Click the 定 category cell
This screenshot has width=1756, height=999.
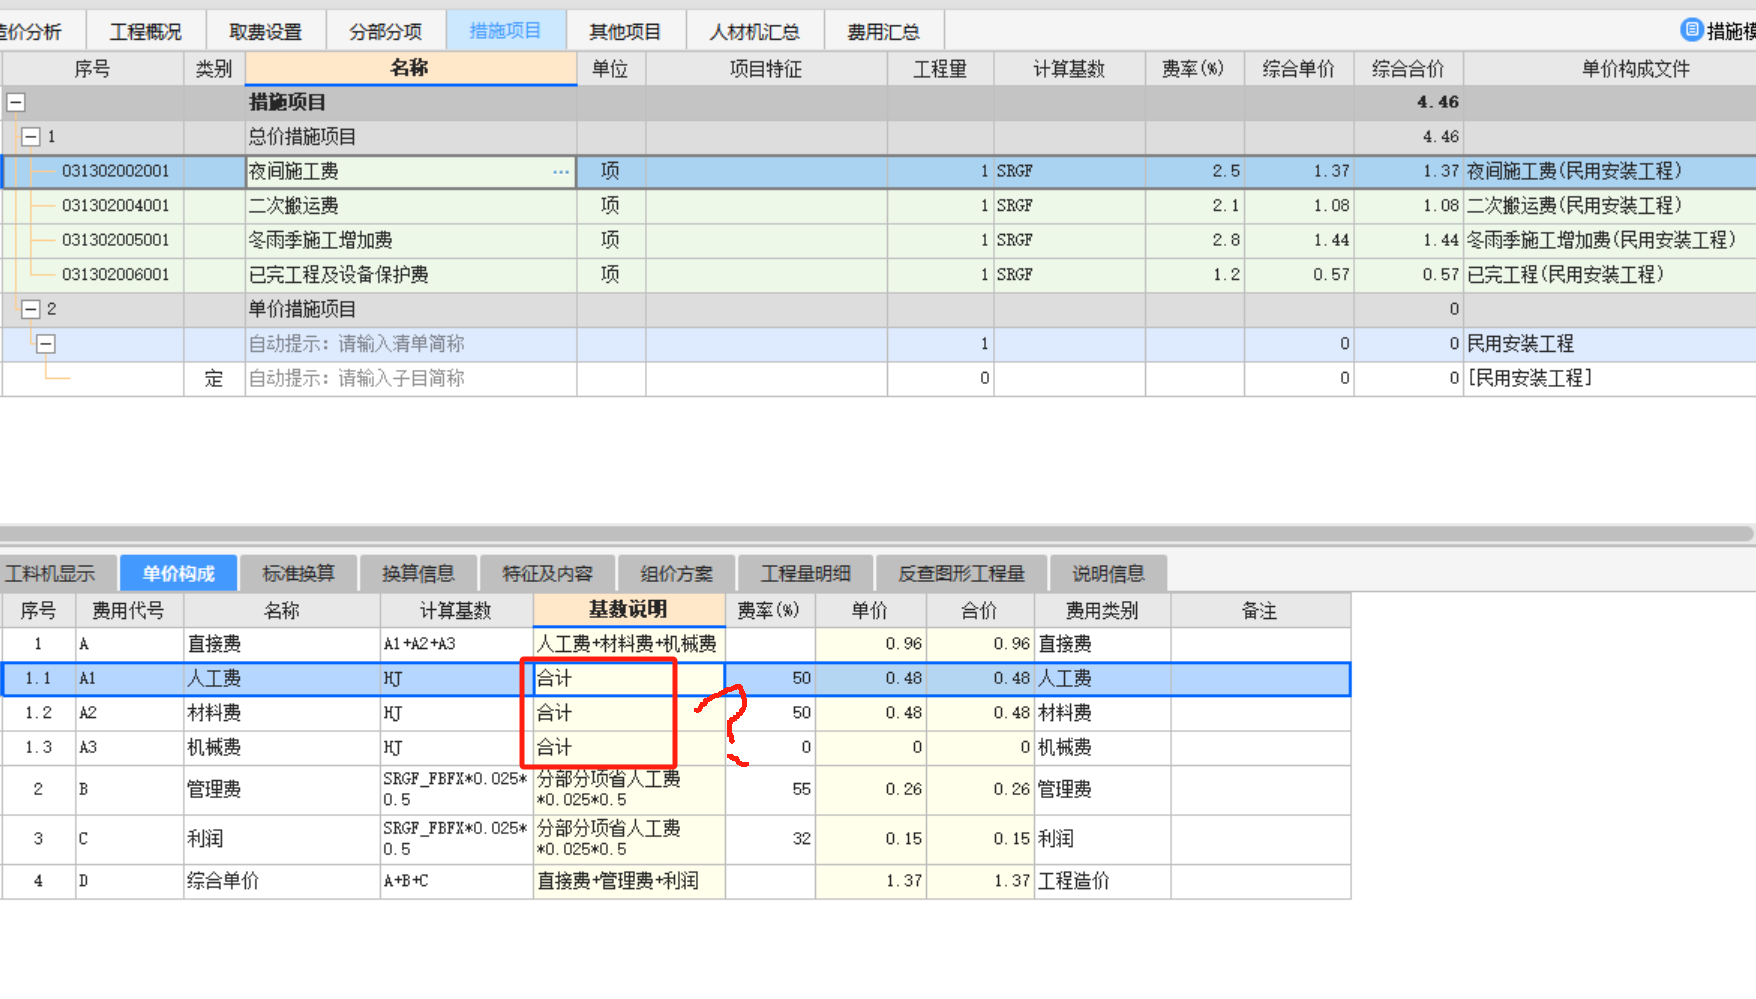click(214, 379)
